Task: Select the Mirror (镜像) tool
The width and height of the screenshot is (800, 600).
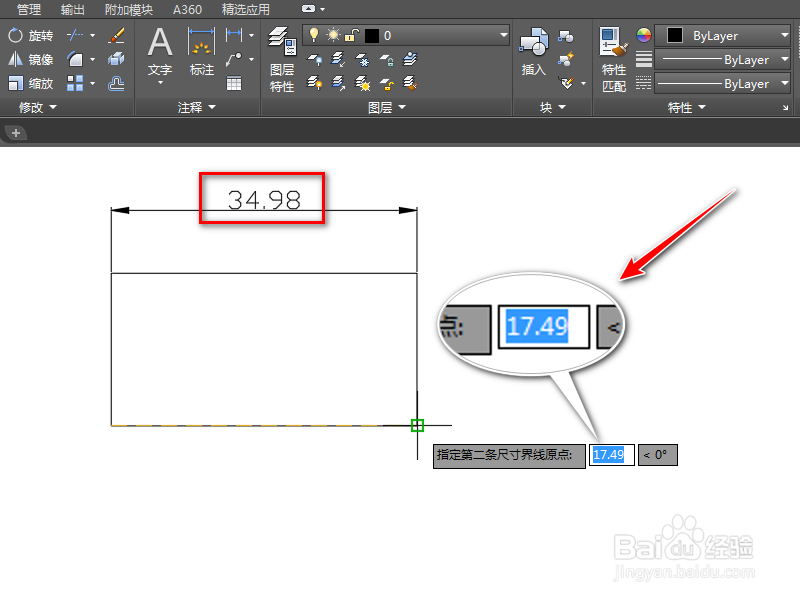Action: [31, 59]
